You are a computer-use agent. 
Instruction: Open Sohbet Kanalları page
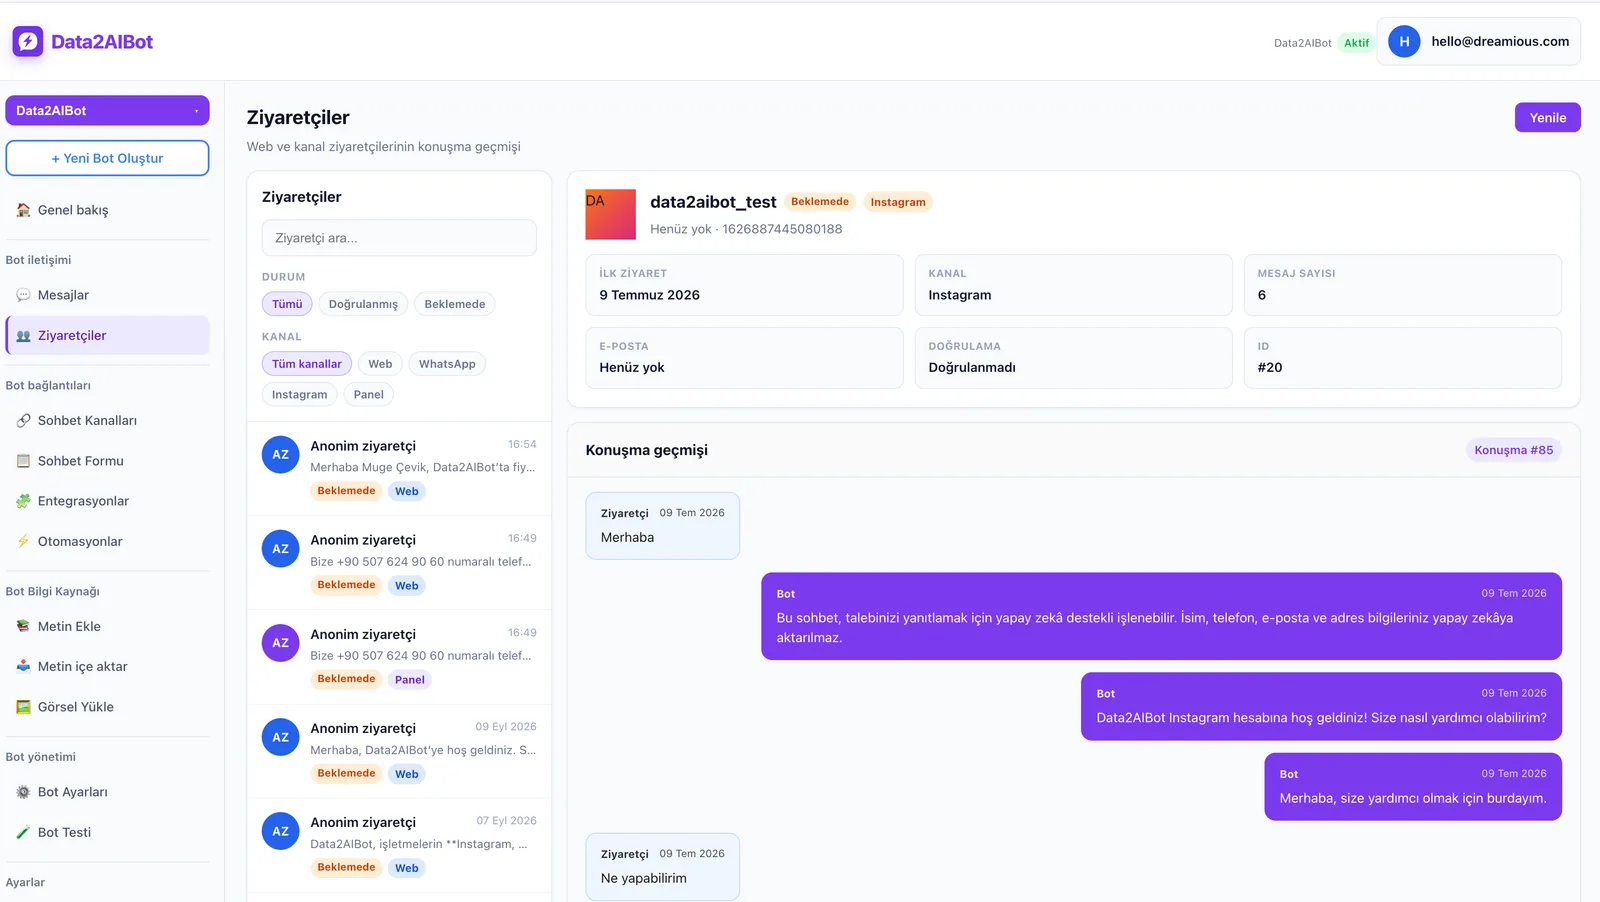107,421
